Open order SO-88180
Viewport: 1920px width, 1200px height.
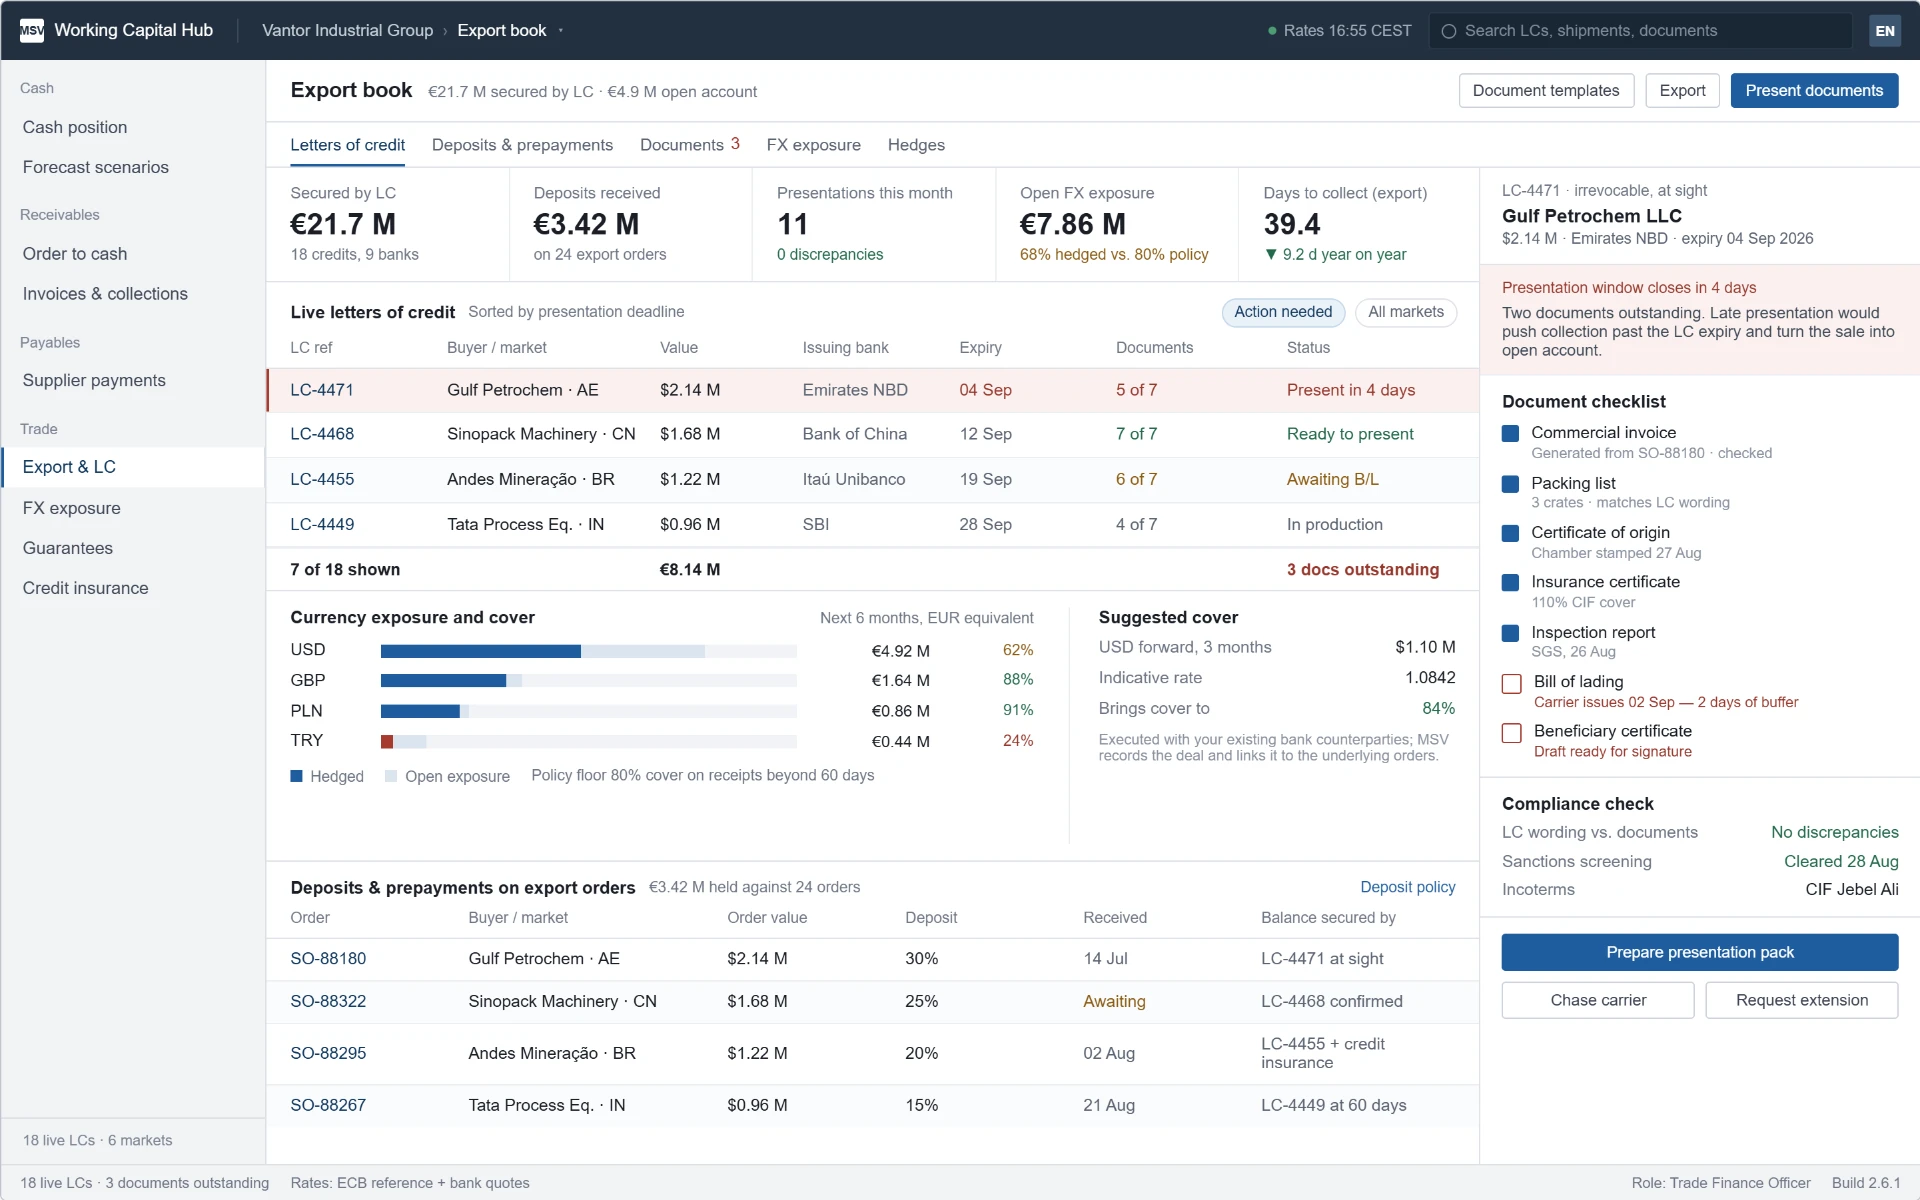click(328, 958)
